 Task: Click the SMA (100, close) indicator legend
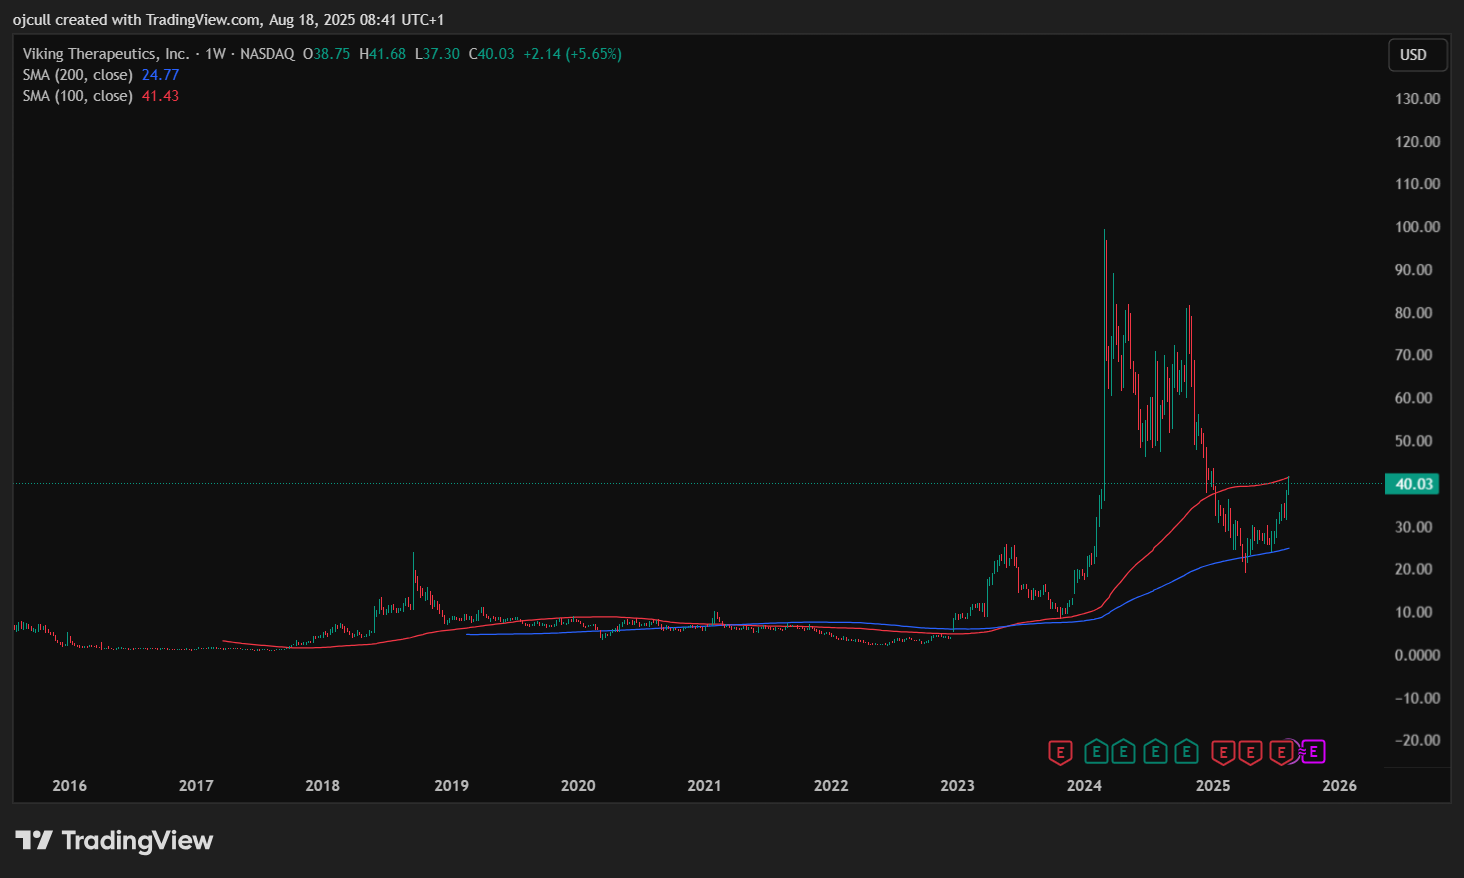pyautogui.click(x=78, y=96)
